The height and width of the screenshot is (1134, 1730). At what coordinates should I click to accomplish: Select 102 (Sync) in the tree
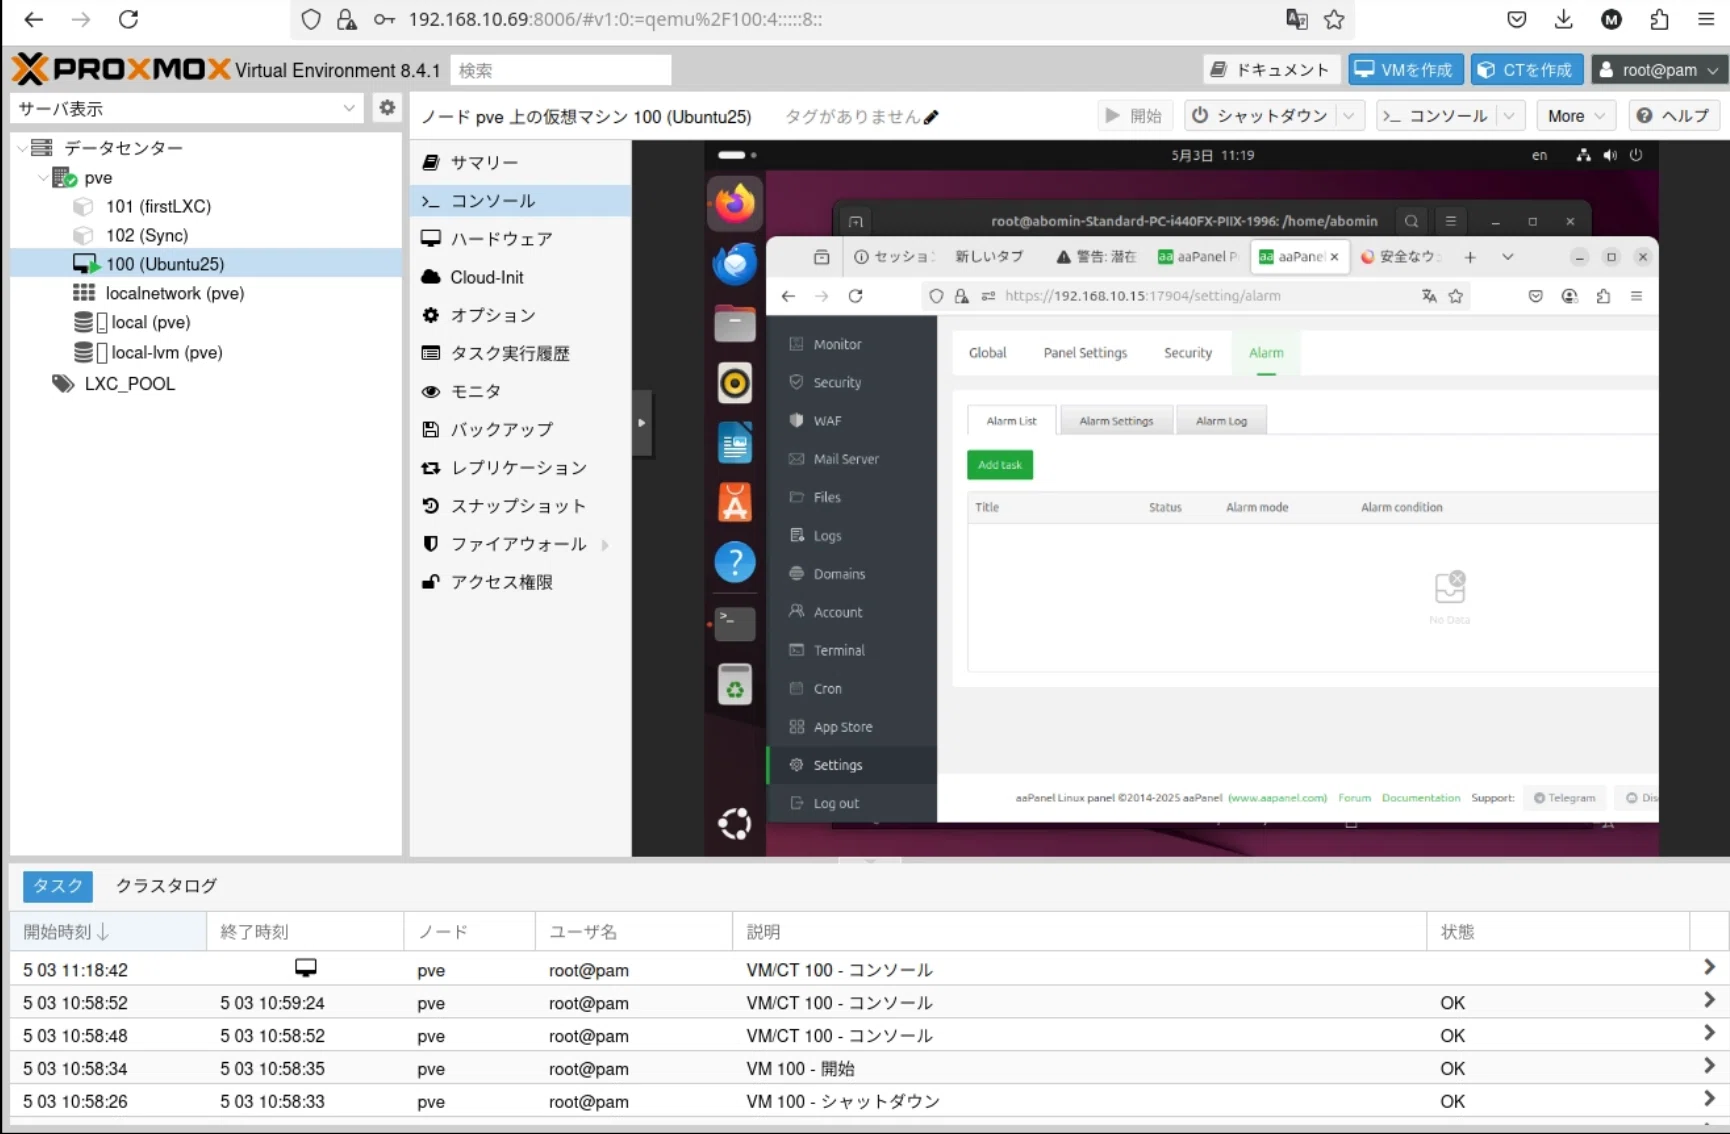(x=146, y=235)
